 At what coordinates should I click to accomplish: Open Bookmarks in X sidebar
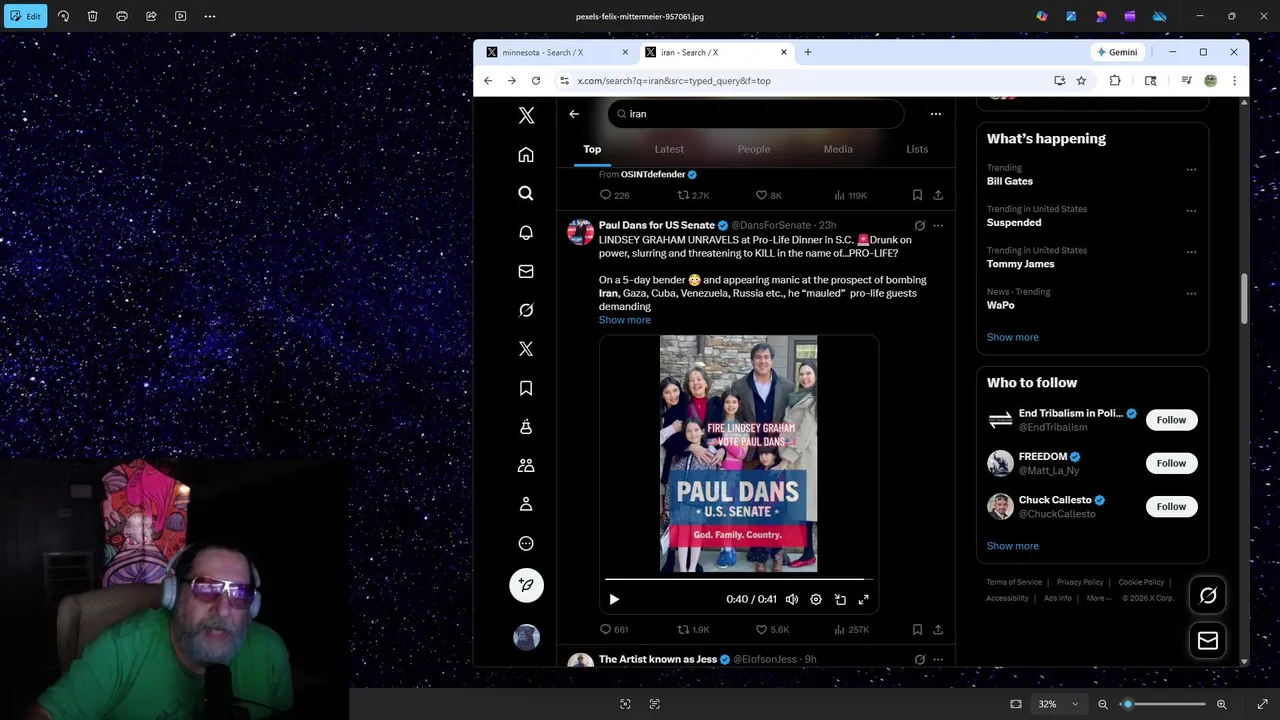click(526, 388)
